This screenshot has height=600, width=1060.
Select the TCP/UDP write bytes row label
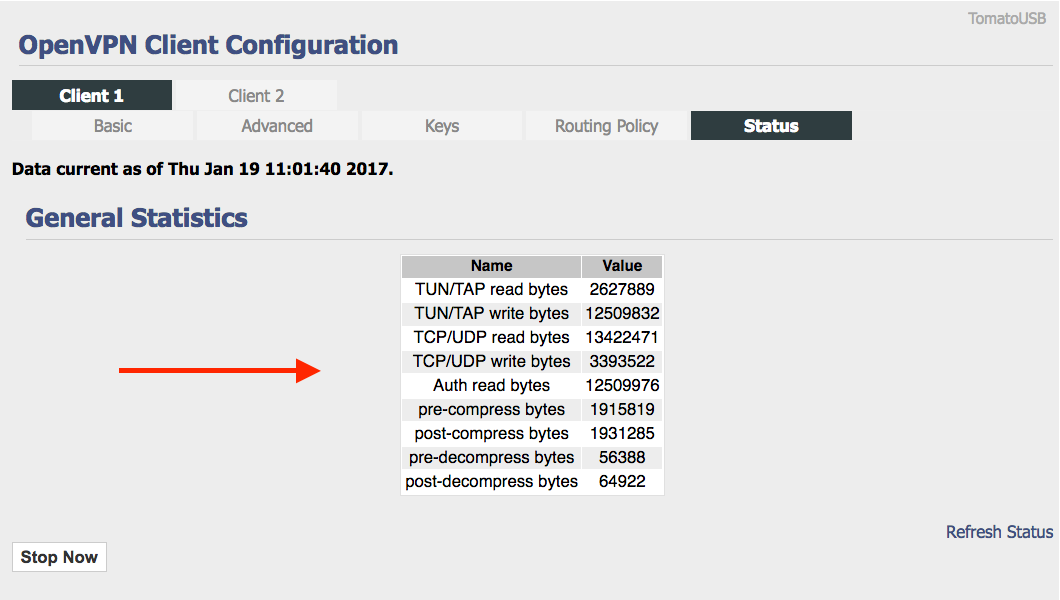pyautogui.click(x=491, y=361)
